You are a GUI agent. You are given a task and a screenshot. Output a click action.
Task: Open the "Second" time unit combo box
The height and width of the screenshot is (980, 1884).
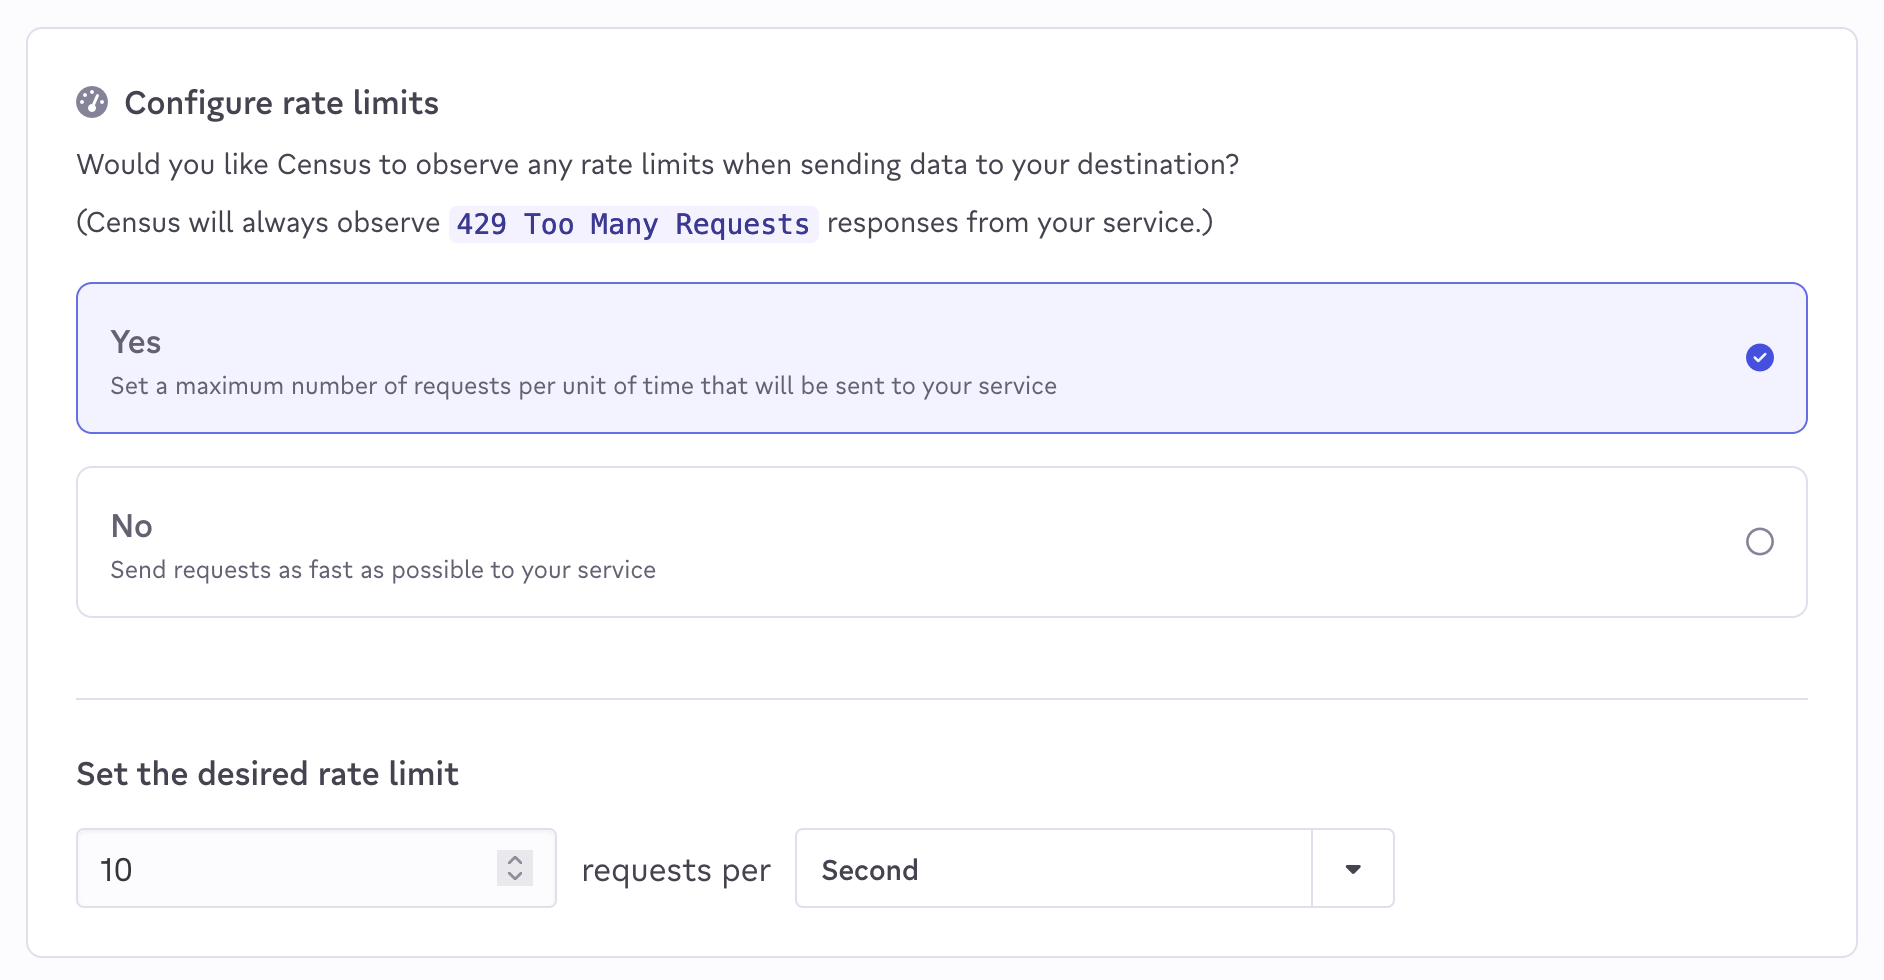(x=1052, y=869)
